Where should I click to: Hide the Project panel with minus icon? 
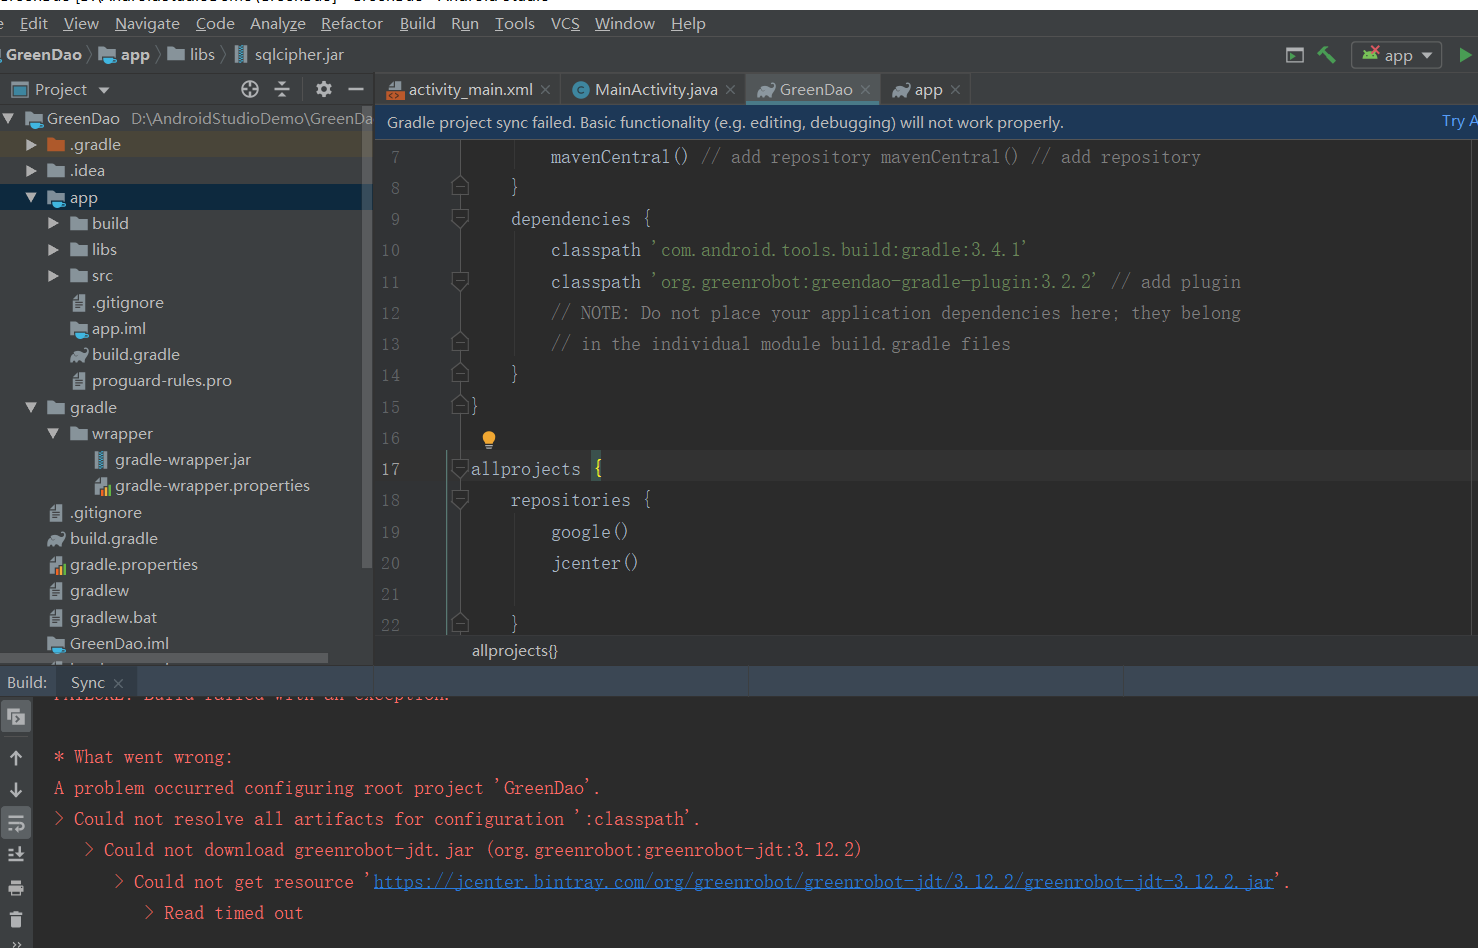(x=355, y=89)
